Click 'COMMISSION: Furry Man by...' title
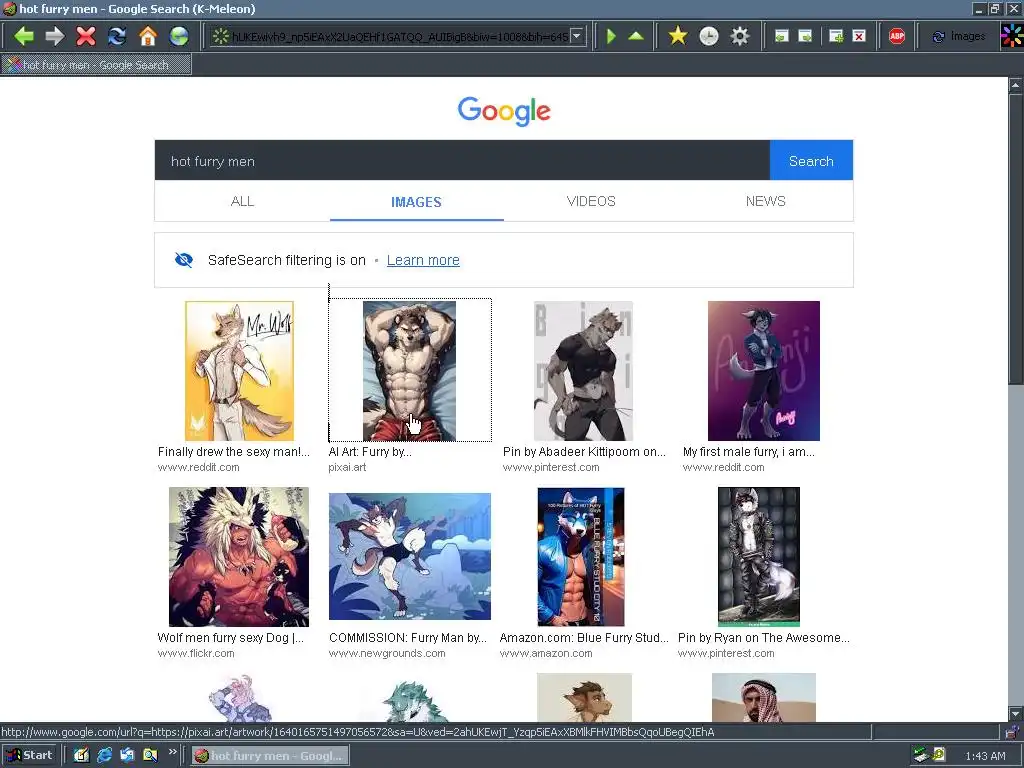The height and width of the screenshot is (768, 1024). 408,637
